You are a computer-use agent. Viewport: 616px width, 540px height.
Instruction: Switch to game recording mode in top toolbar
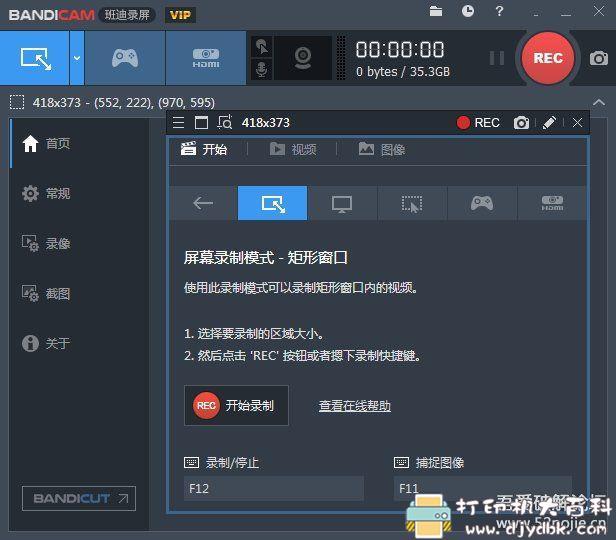pos(125,58)
